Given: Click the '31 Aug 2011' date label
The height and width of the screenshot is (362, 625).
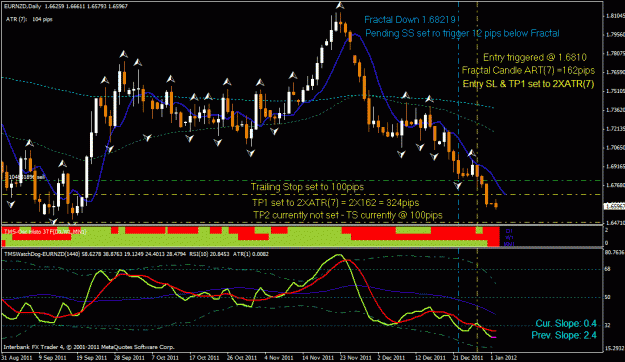Looking at the screenshot, I should pos(17,358).
